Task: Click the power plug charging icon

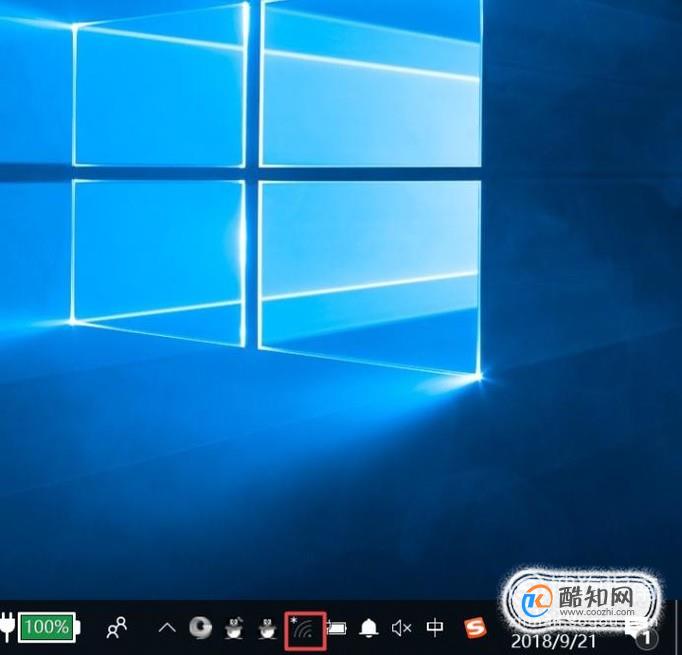Action: [7, 626]
